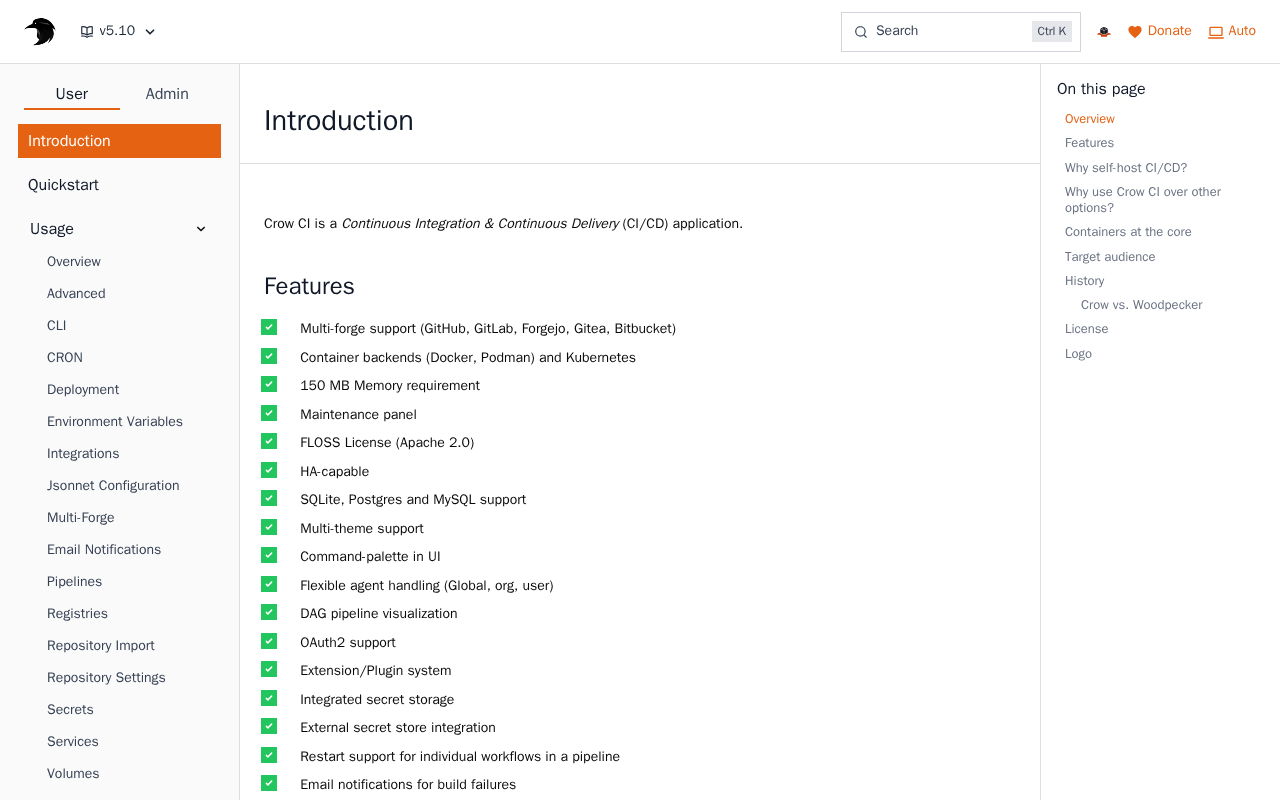The height and width of the screenshot is (800, 1280).
Task: Click the checkbox next to OAuth2 support
Action: (x=269, y=641)
